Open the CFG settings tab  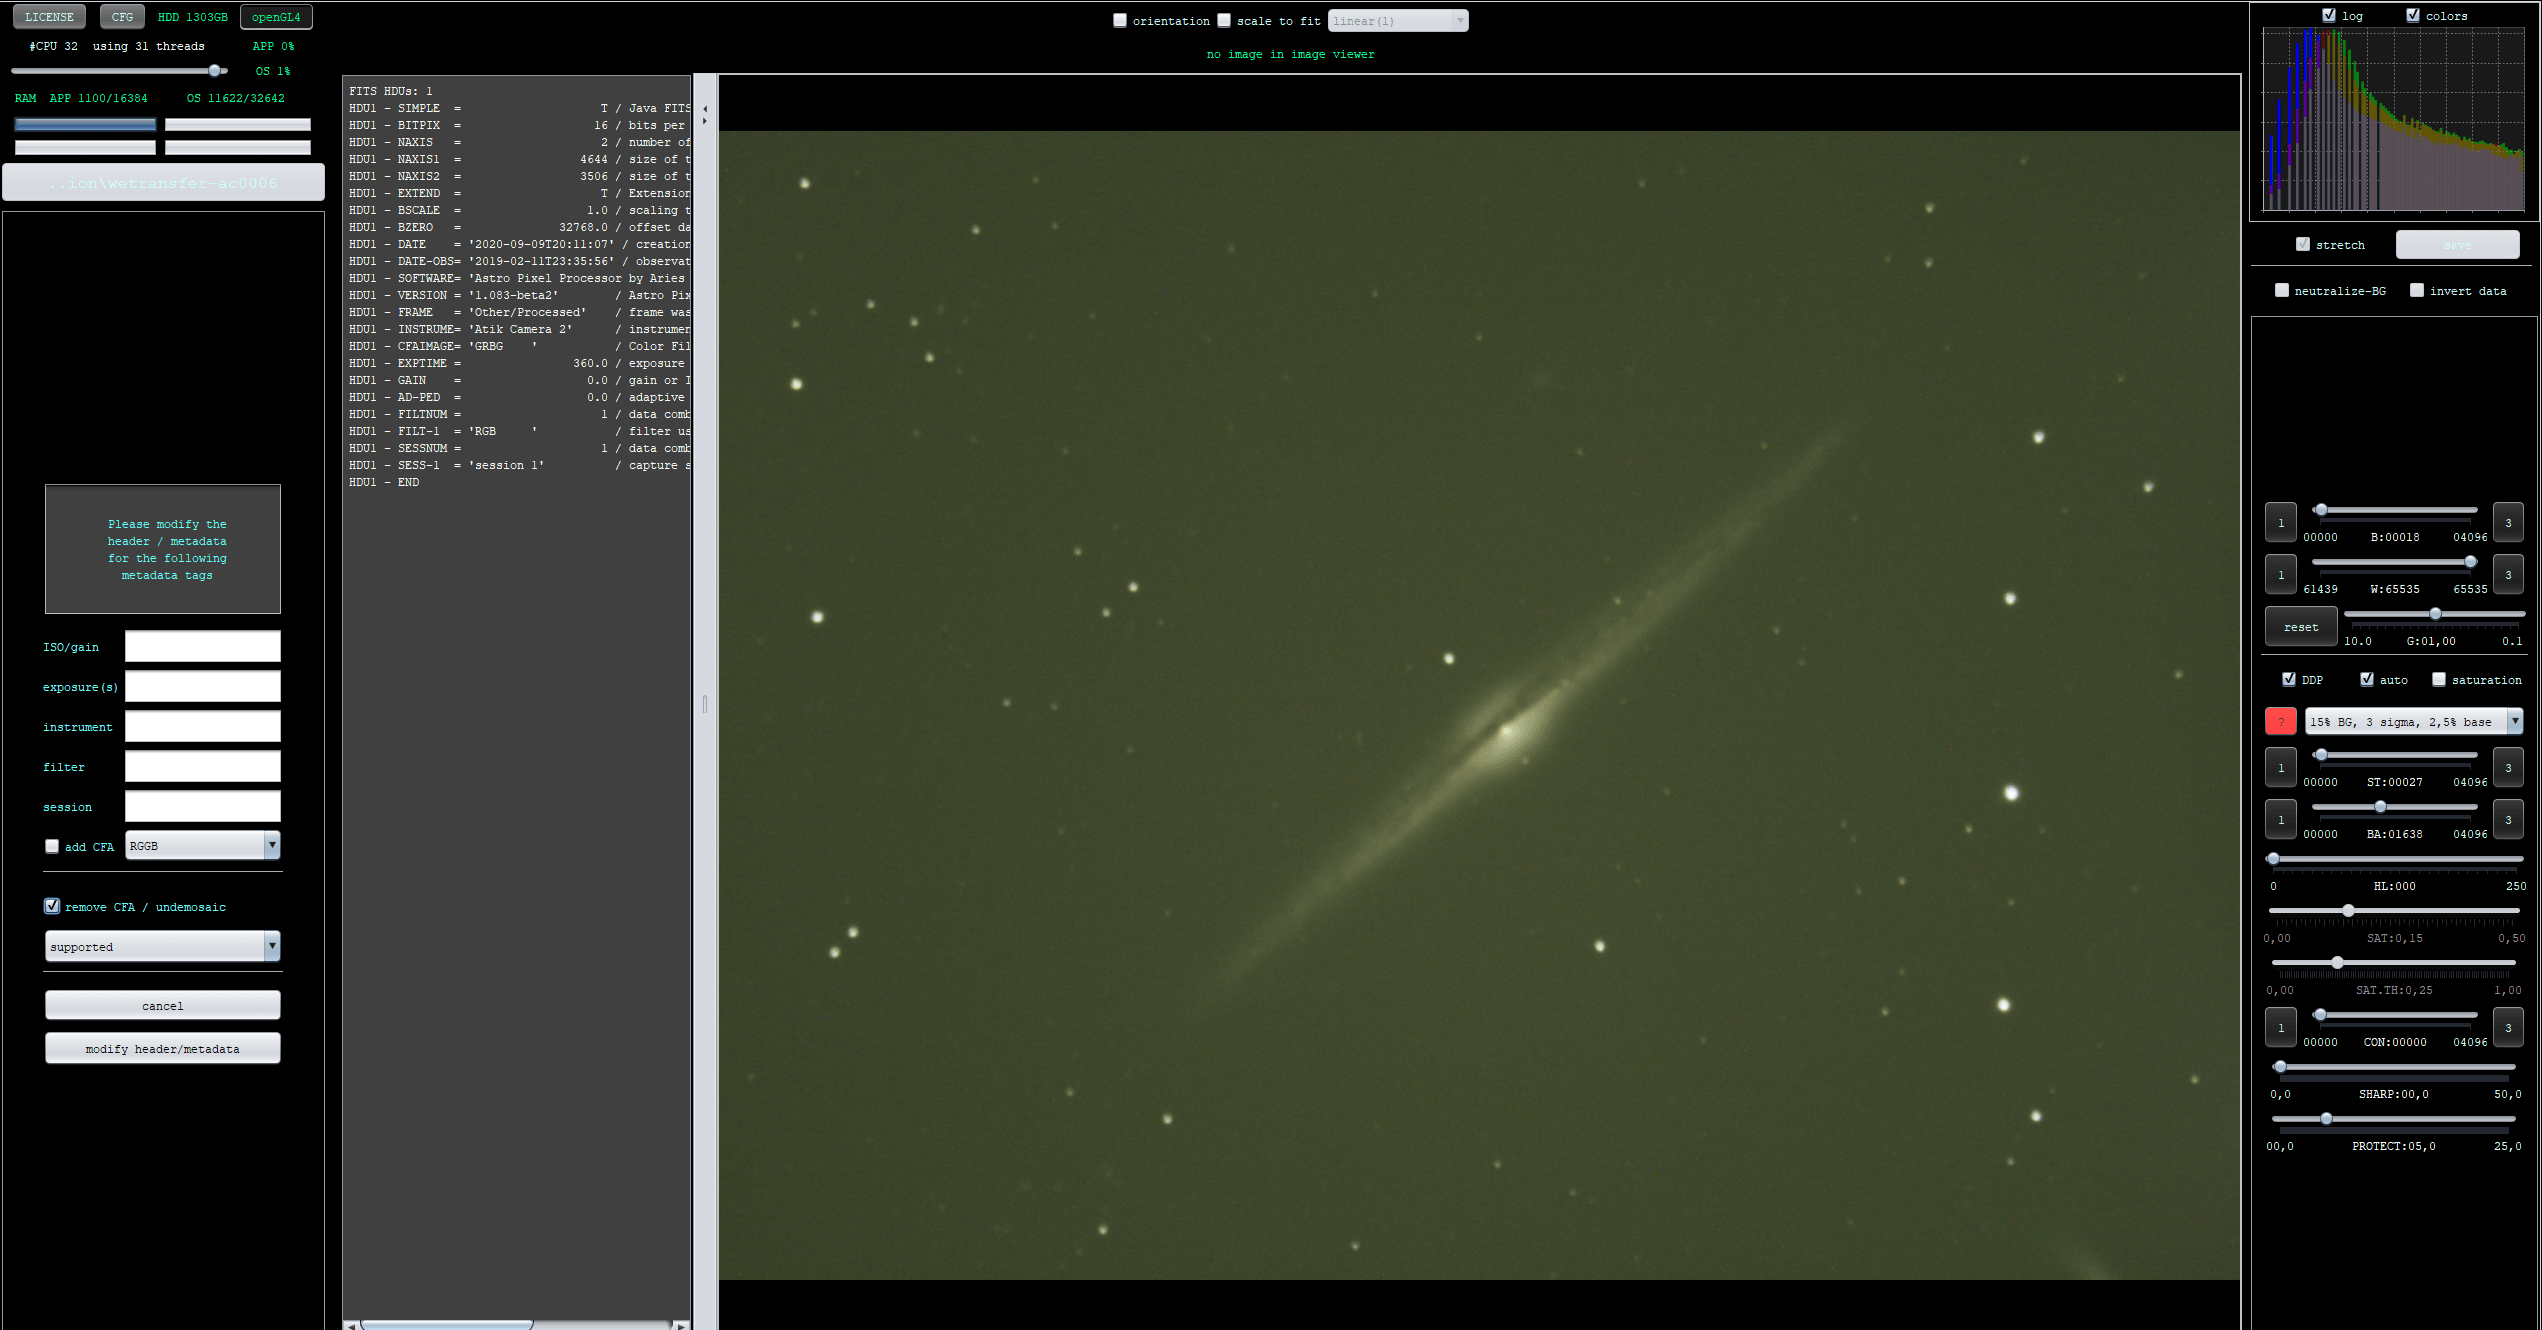[x=122, y=17]
